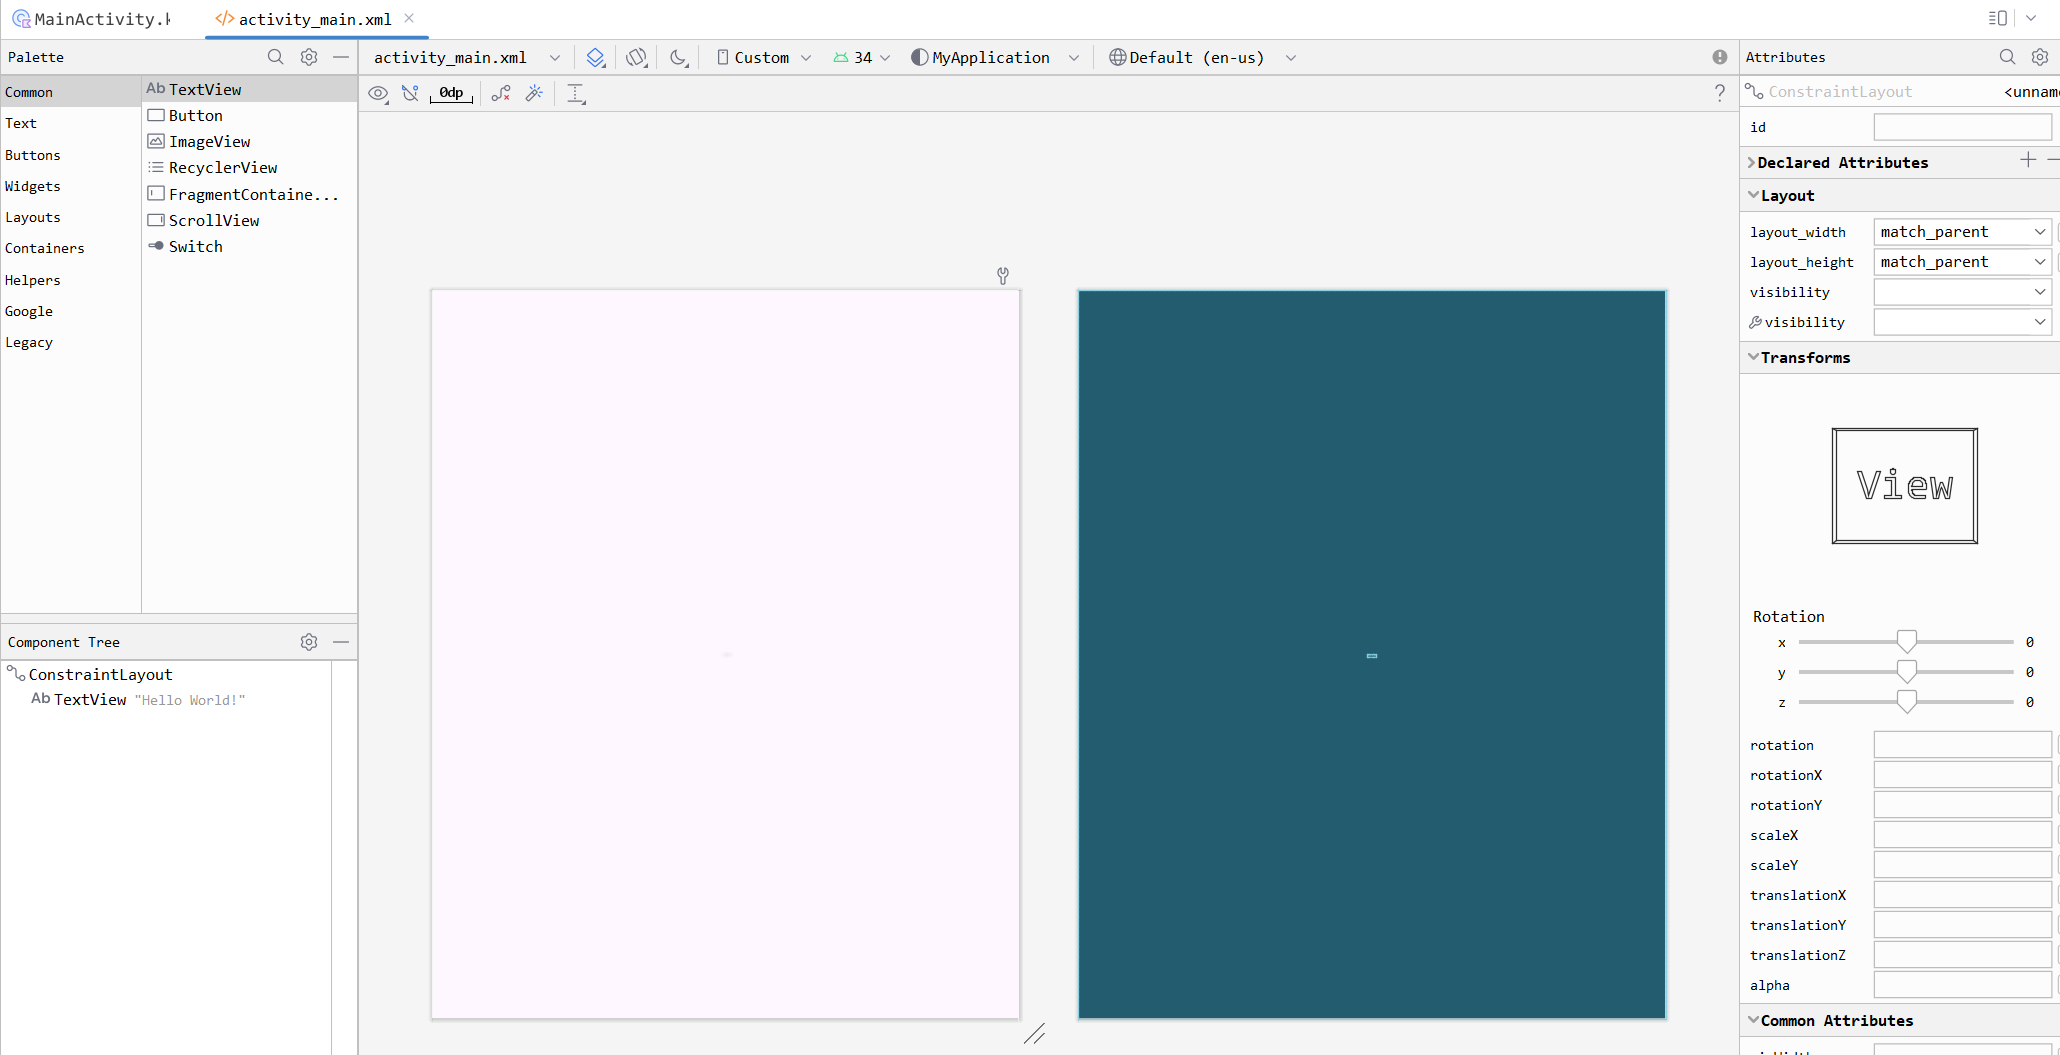Select Widgets palette category

tap(70, 186)
